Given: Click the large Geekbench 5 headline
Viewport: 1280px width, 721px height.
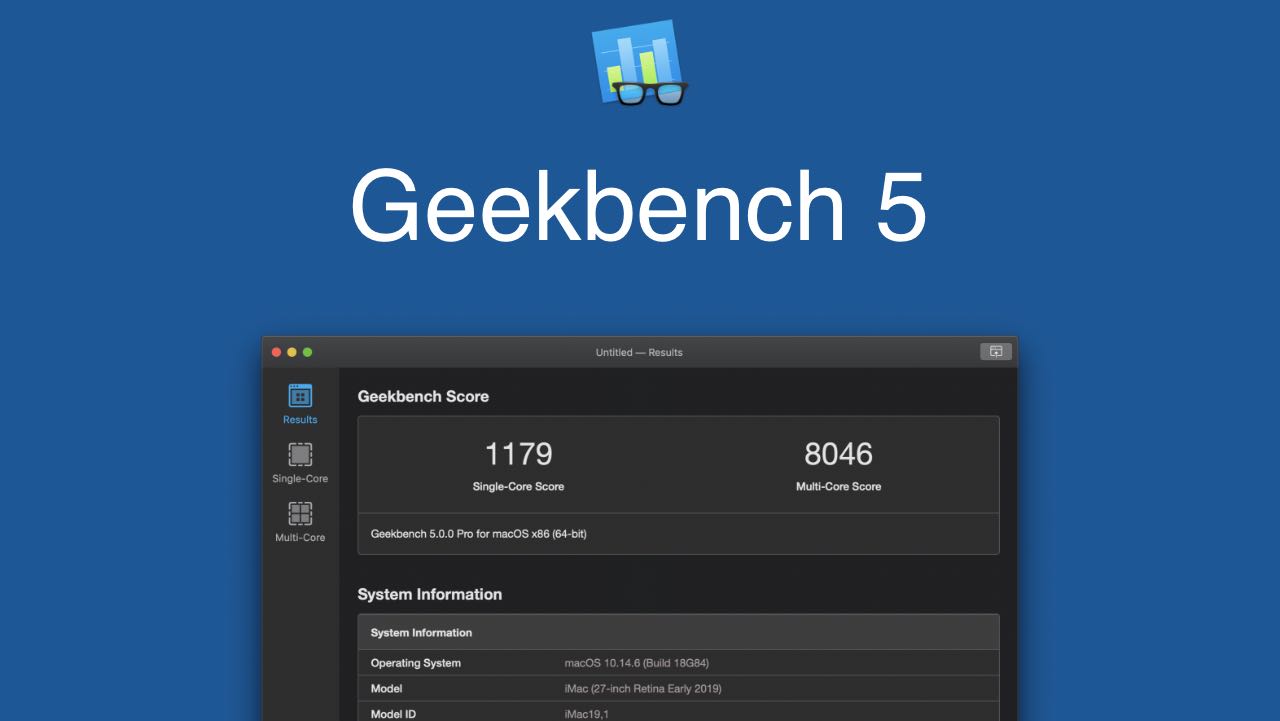Looking at the screenshot, I should pos(639,206).
